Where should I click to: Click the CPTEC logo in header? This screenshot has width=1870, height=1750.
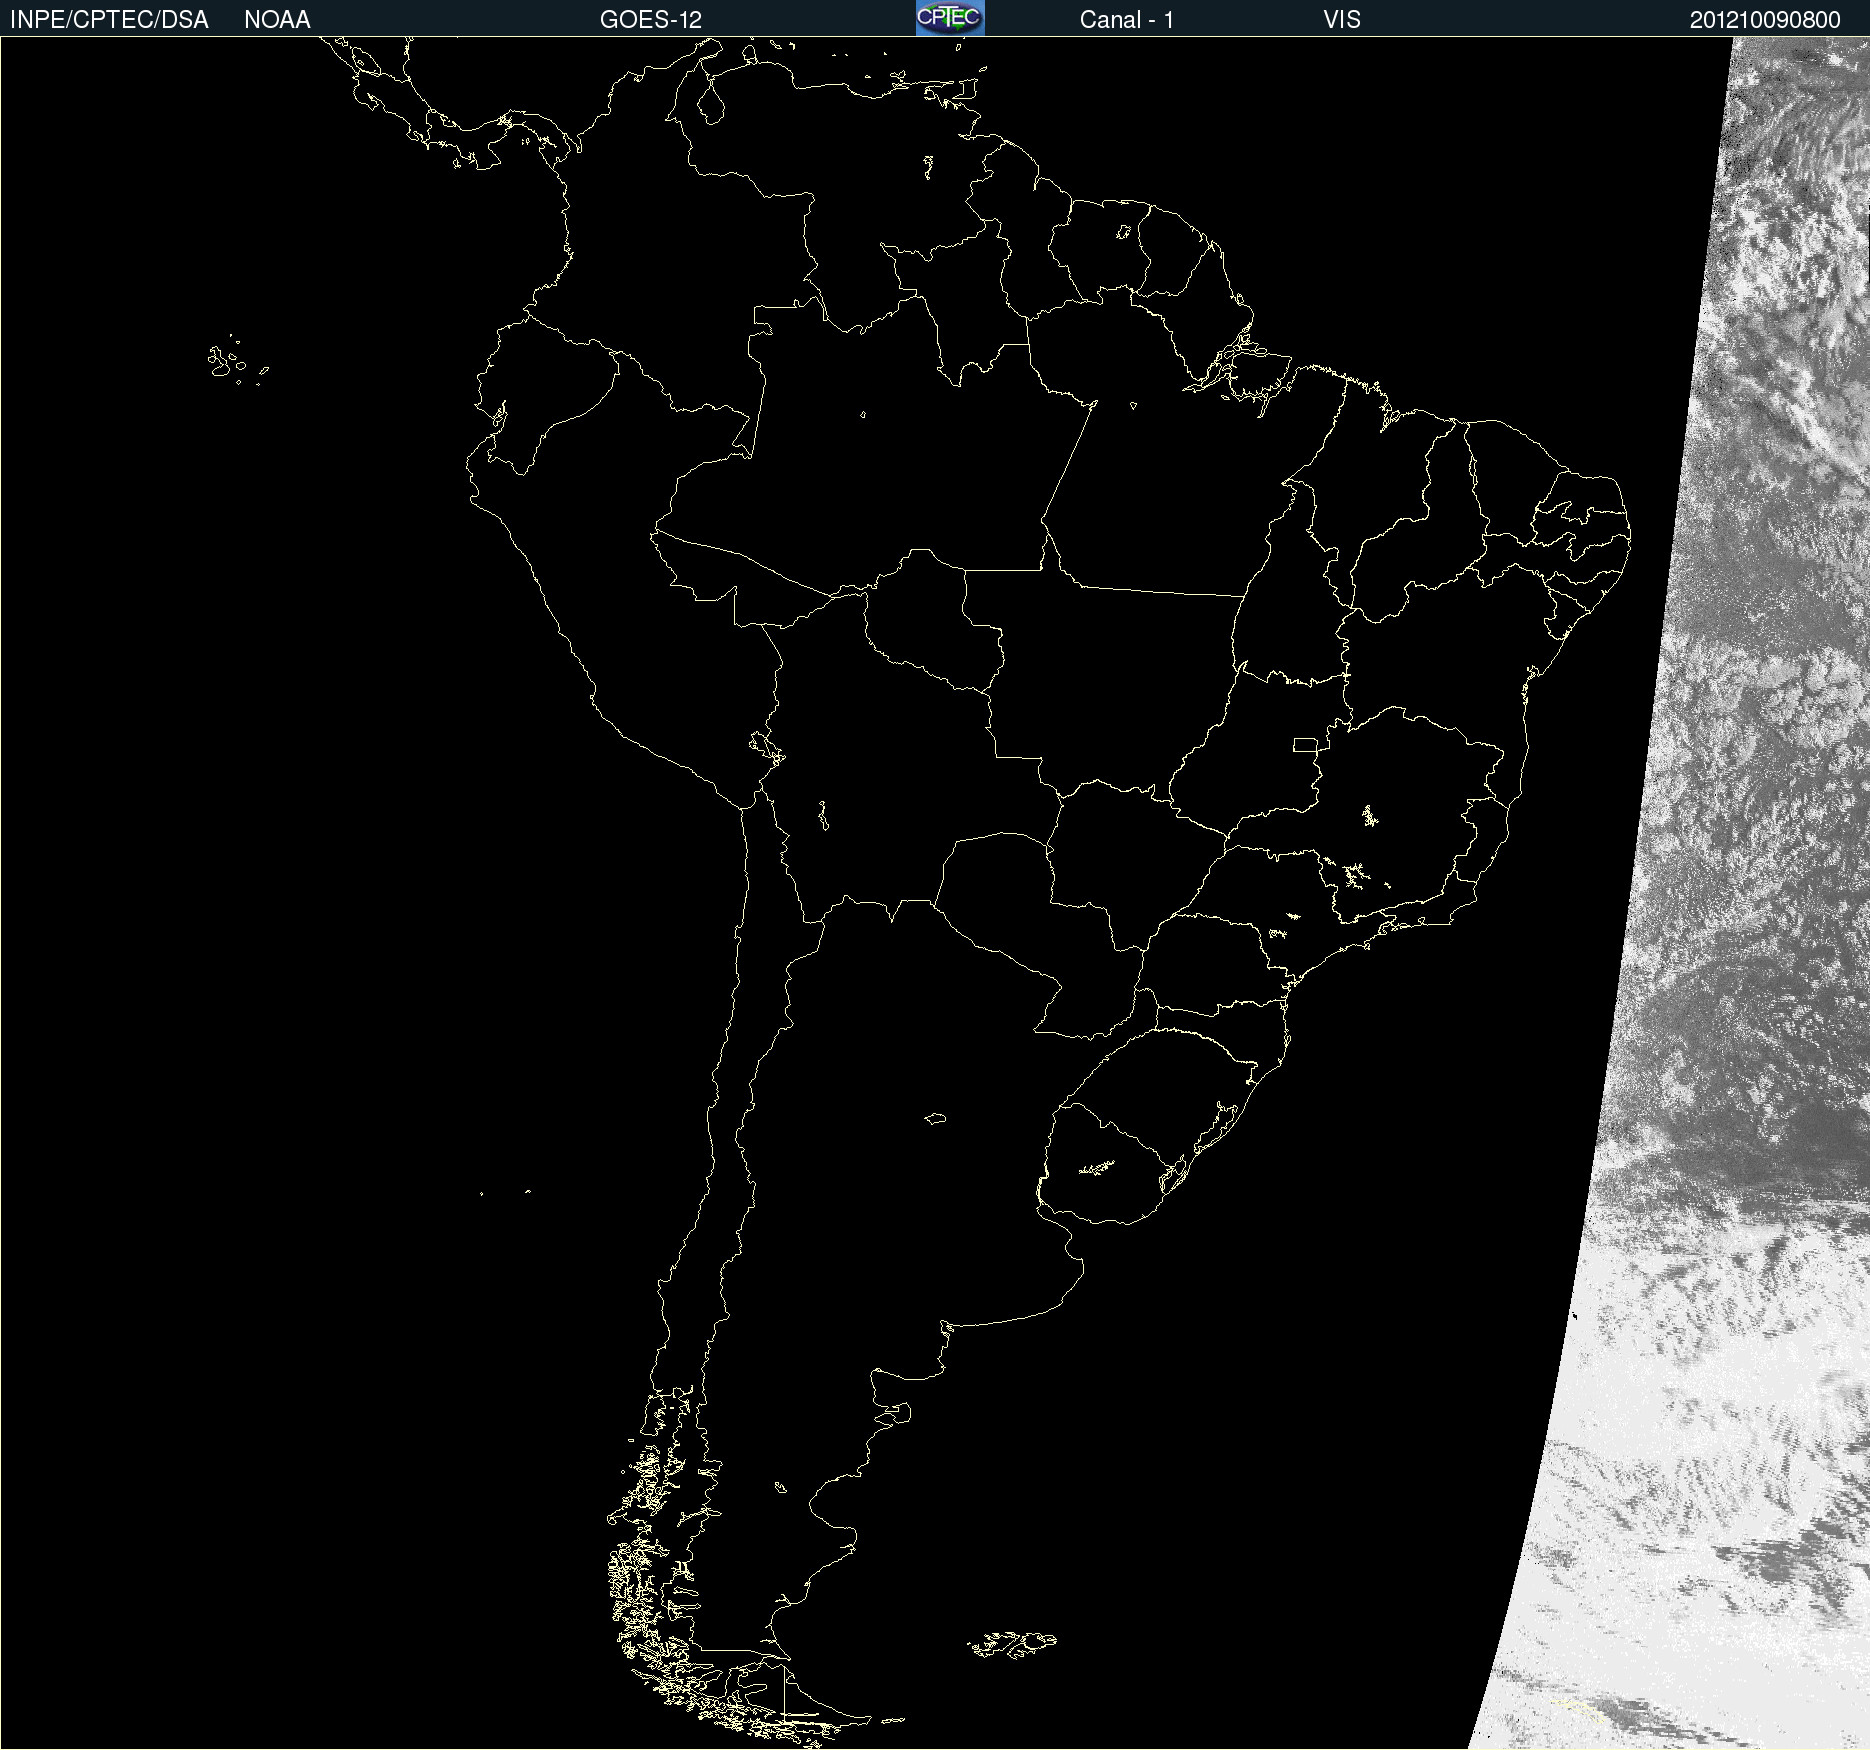(950, 18)
